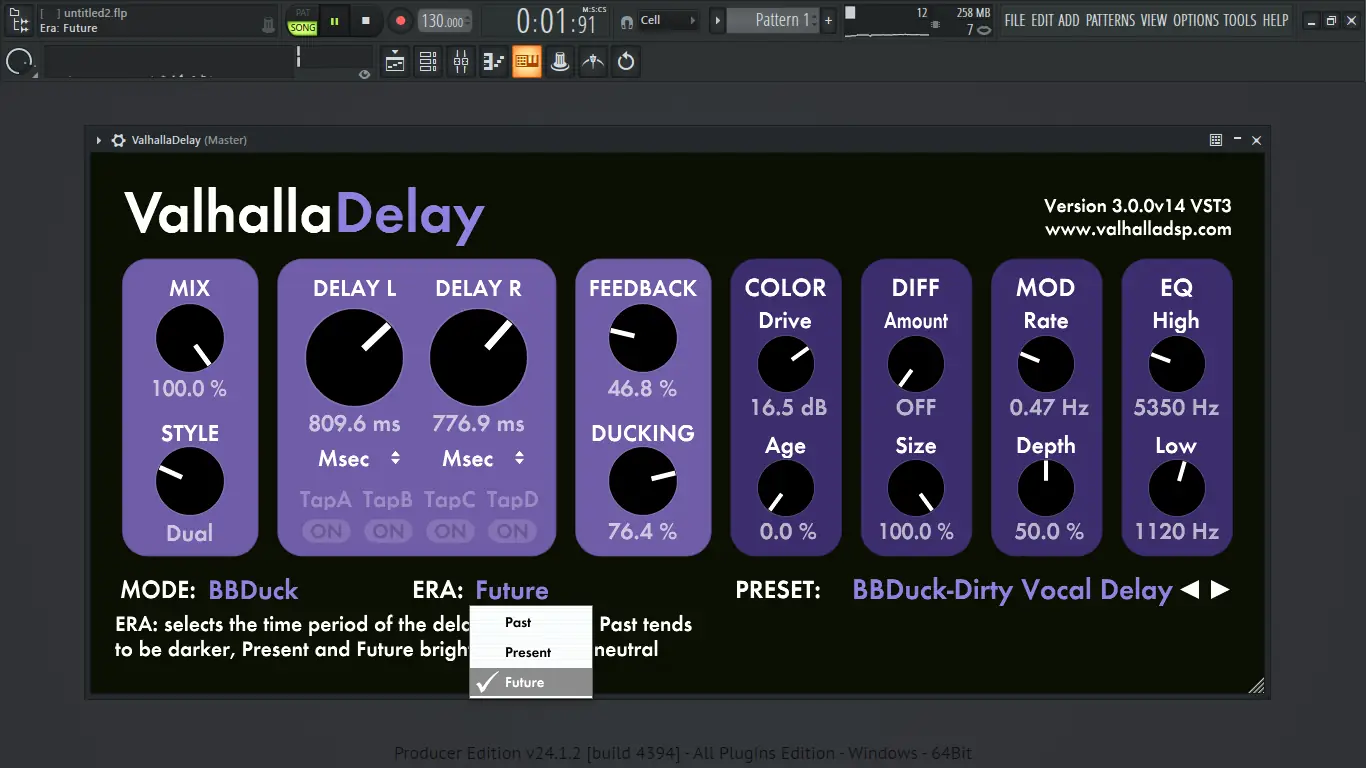Open the PATTERNS menu
The image size is (1366, 768).
point(1110,20)
